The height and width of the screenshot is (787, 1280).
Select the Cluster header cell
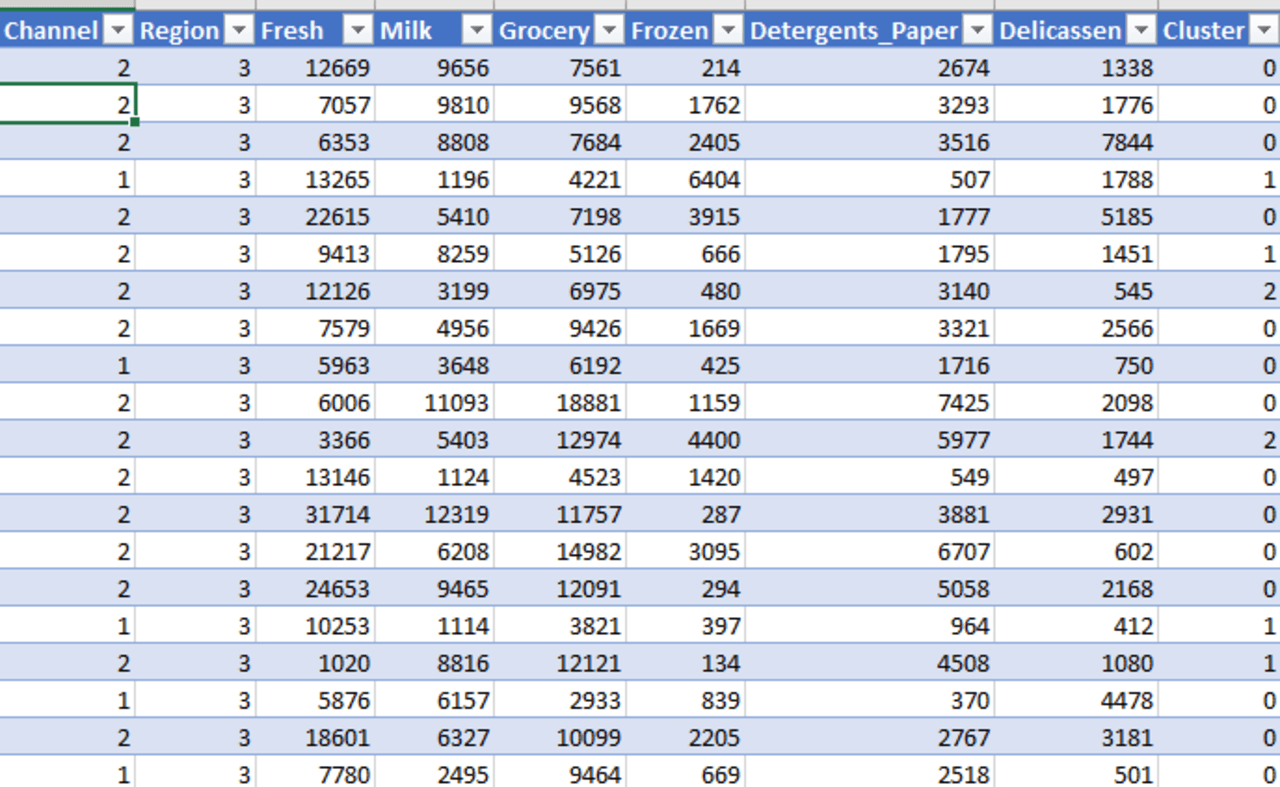click(1219, 31)
